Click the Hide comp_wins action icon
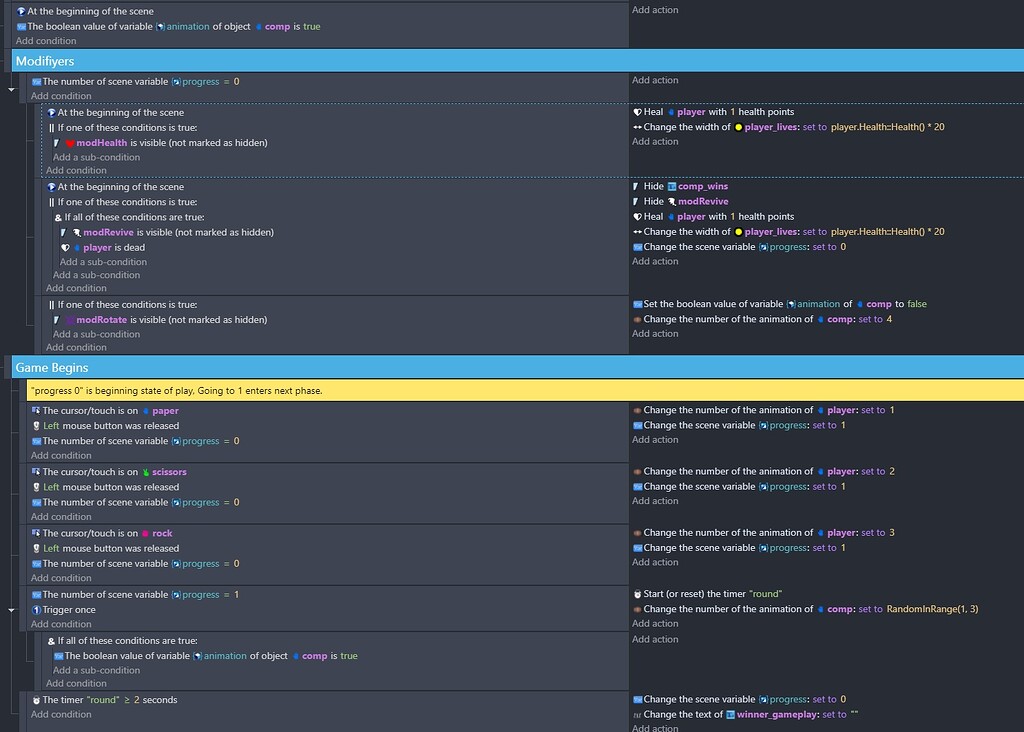The height and width of the screenshot is (732, 1024). (x=636, y=186)
